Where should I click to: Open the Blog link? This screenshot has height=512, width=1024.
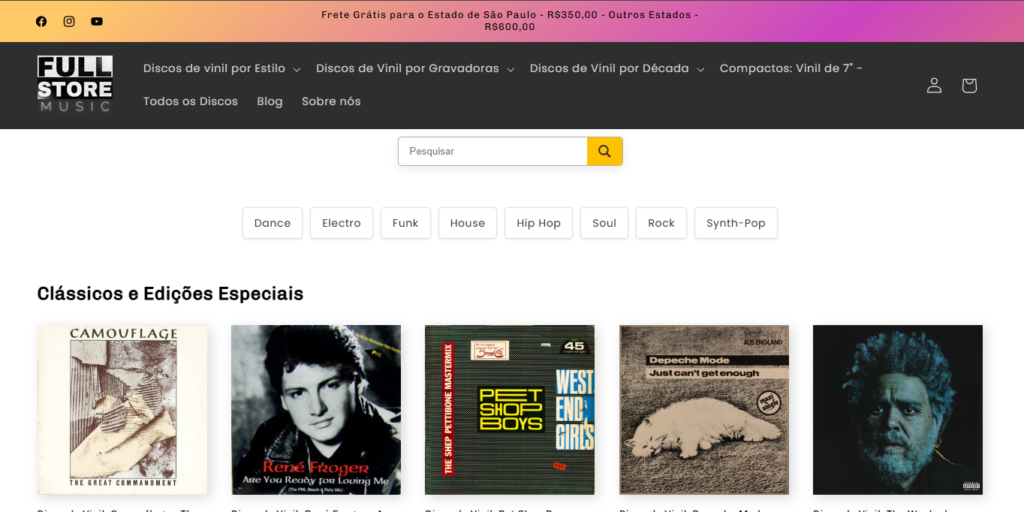[x=270, y=101]
